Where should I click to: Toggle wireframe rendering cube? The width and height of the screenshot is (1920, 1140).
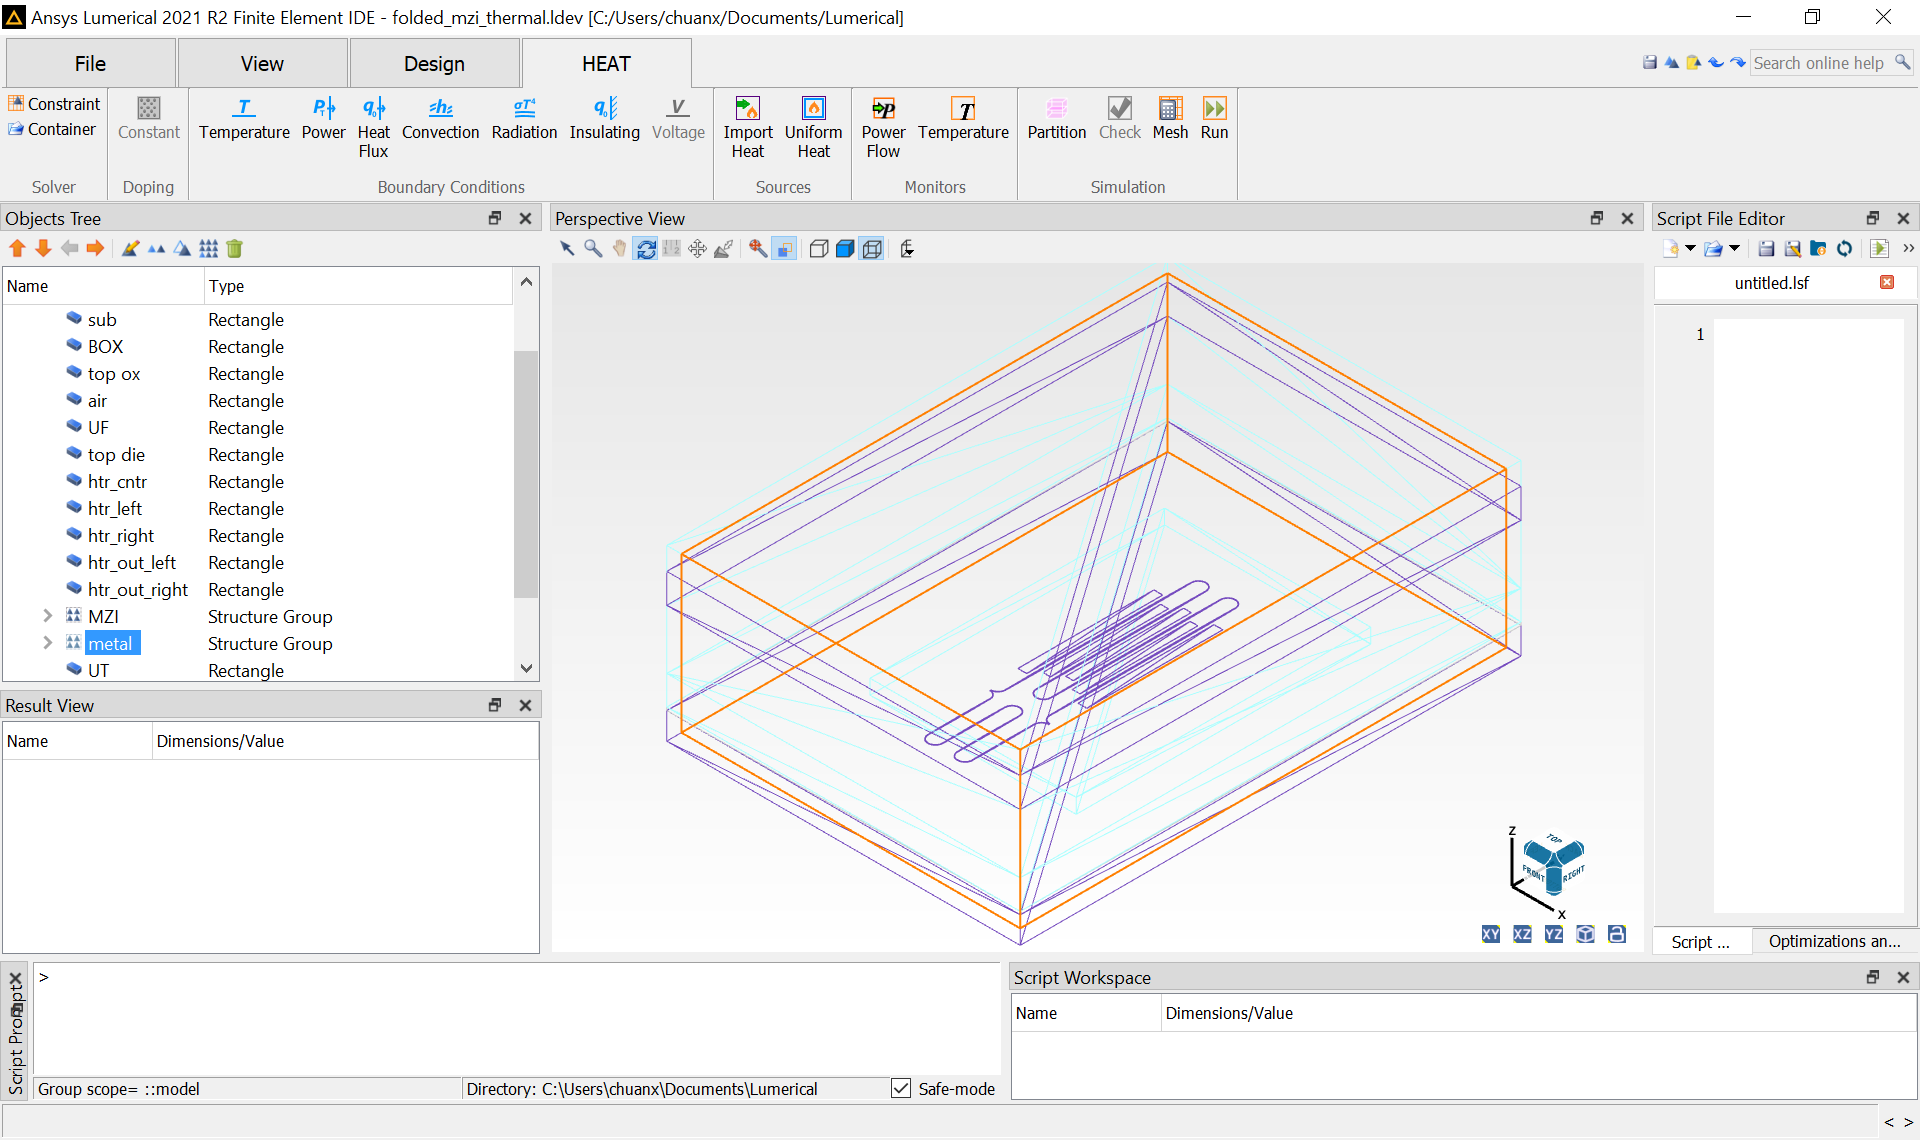coord(818,248)
